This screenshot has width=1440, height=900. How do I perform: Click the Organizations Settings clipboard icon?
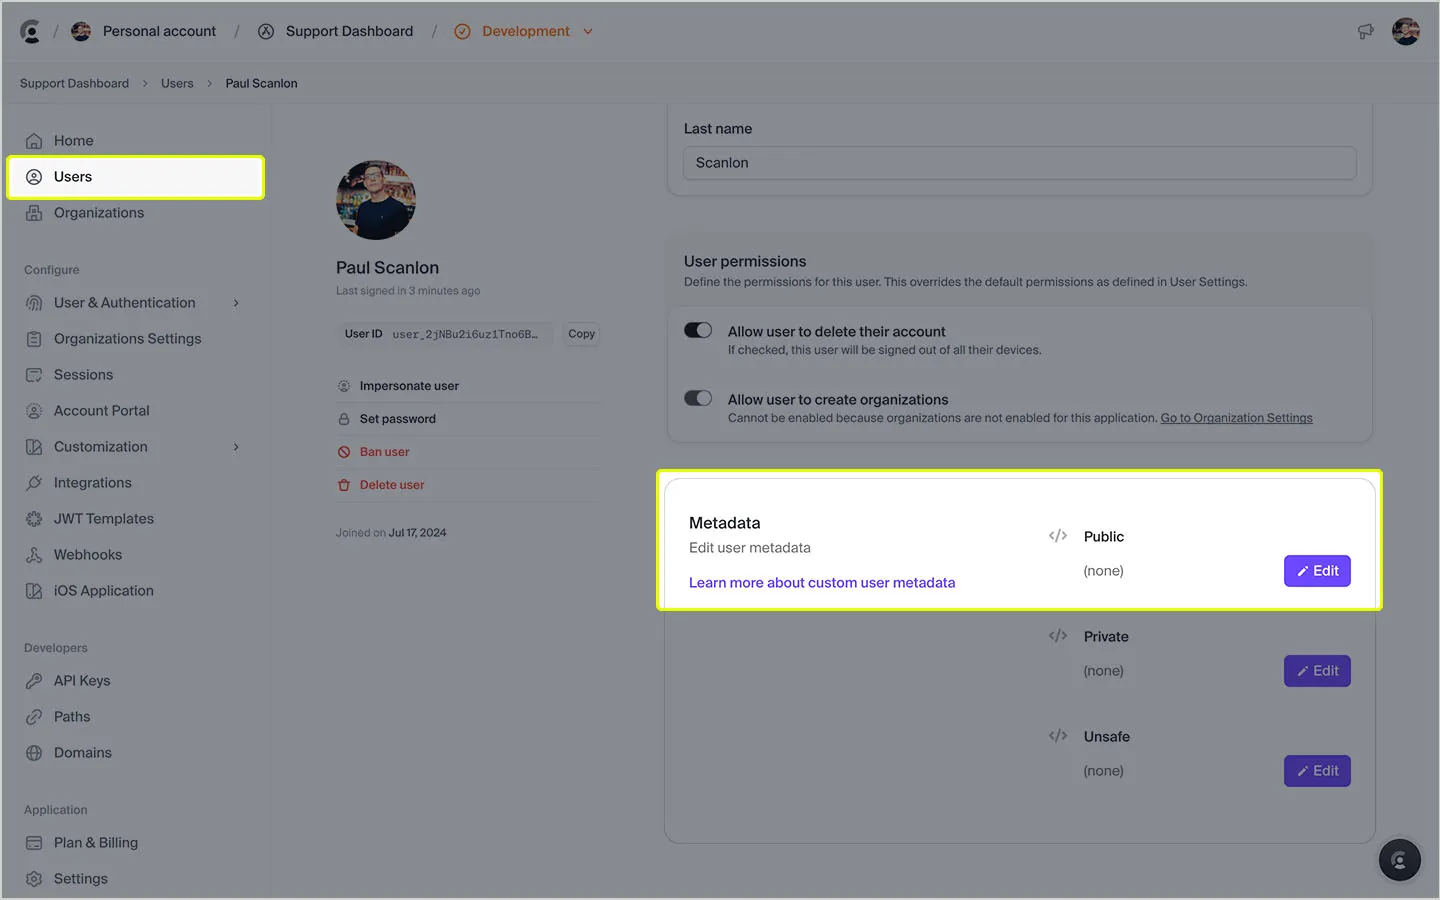pos(34,339)
